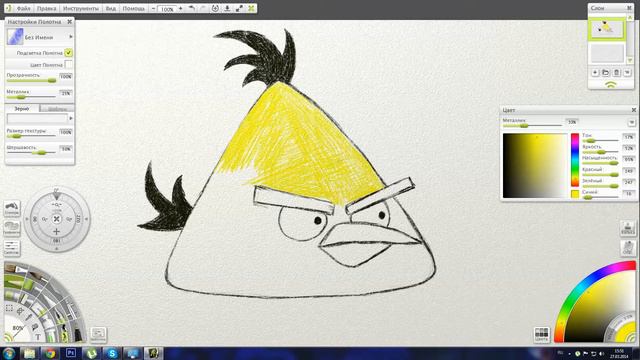
Task: Open the Файл menu
Action: coord(24,8)
